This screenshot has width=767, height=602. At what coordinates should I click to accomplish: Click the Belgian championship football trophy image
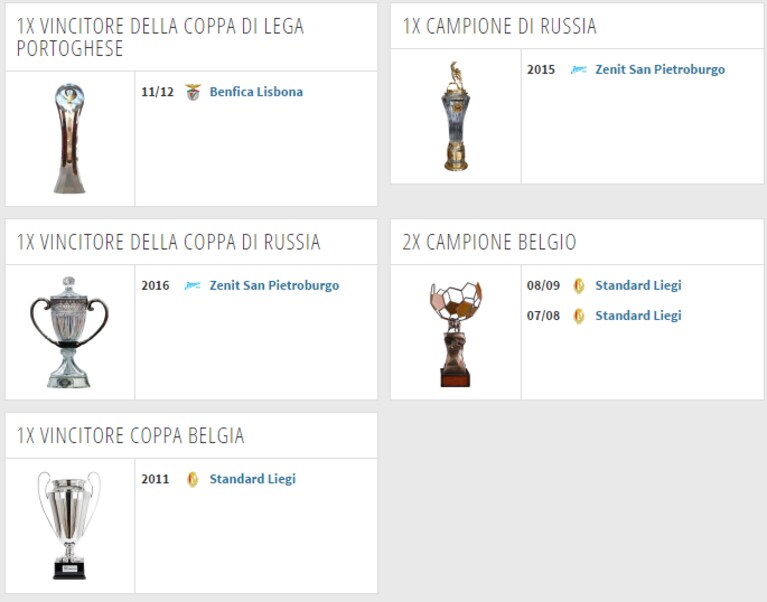[456, 334]
